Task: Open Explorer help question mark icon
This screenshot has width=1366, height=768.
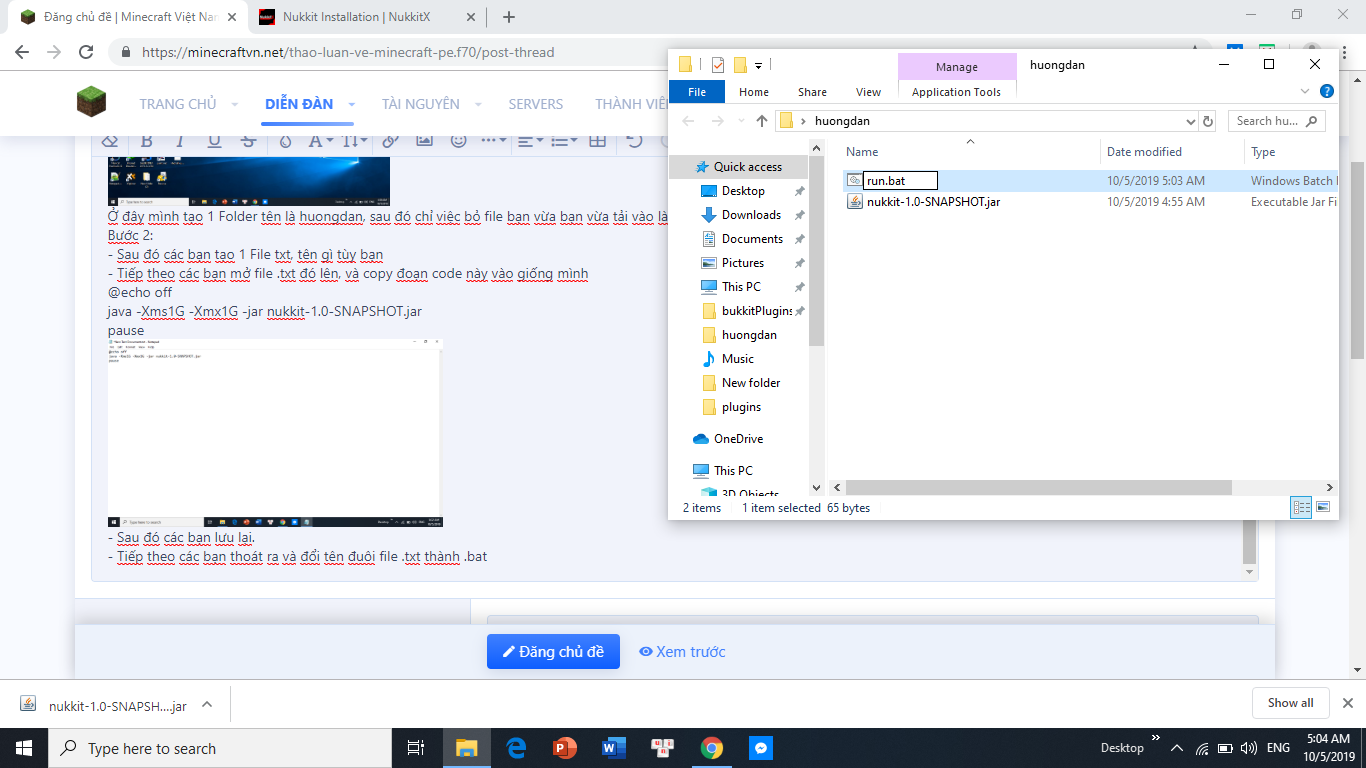Action: pos(1327,91)
